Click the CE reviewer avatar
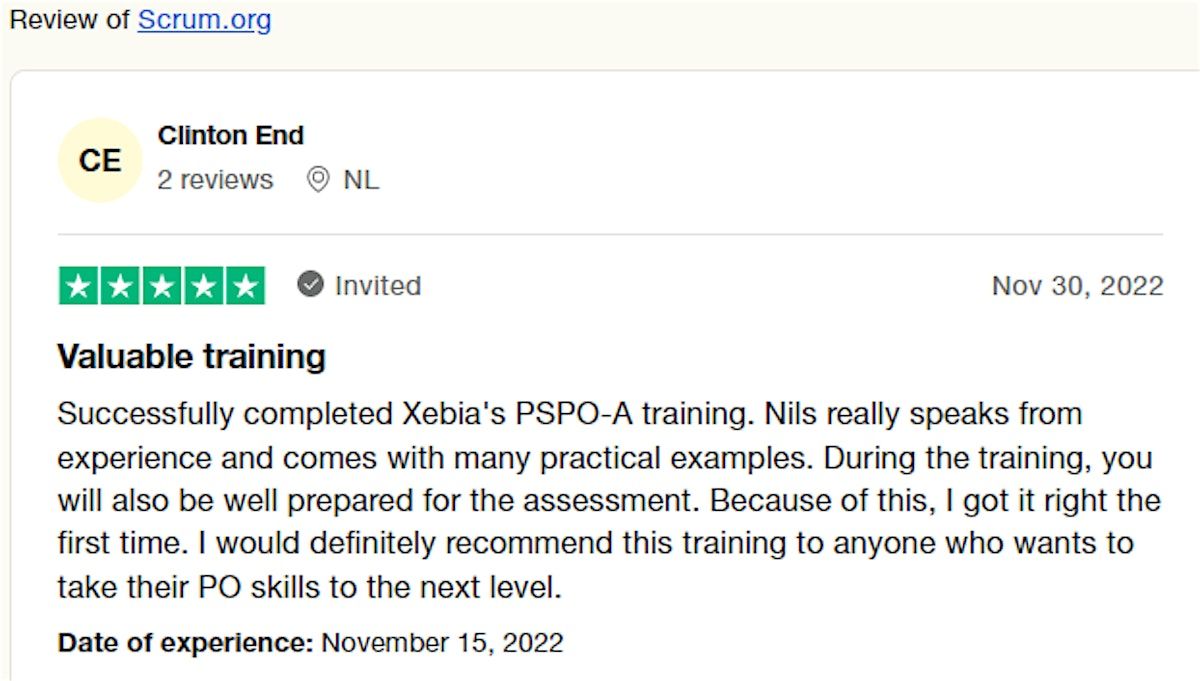 click(99, 160)
